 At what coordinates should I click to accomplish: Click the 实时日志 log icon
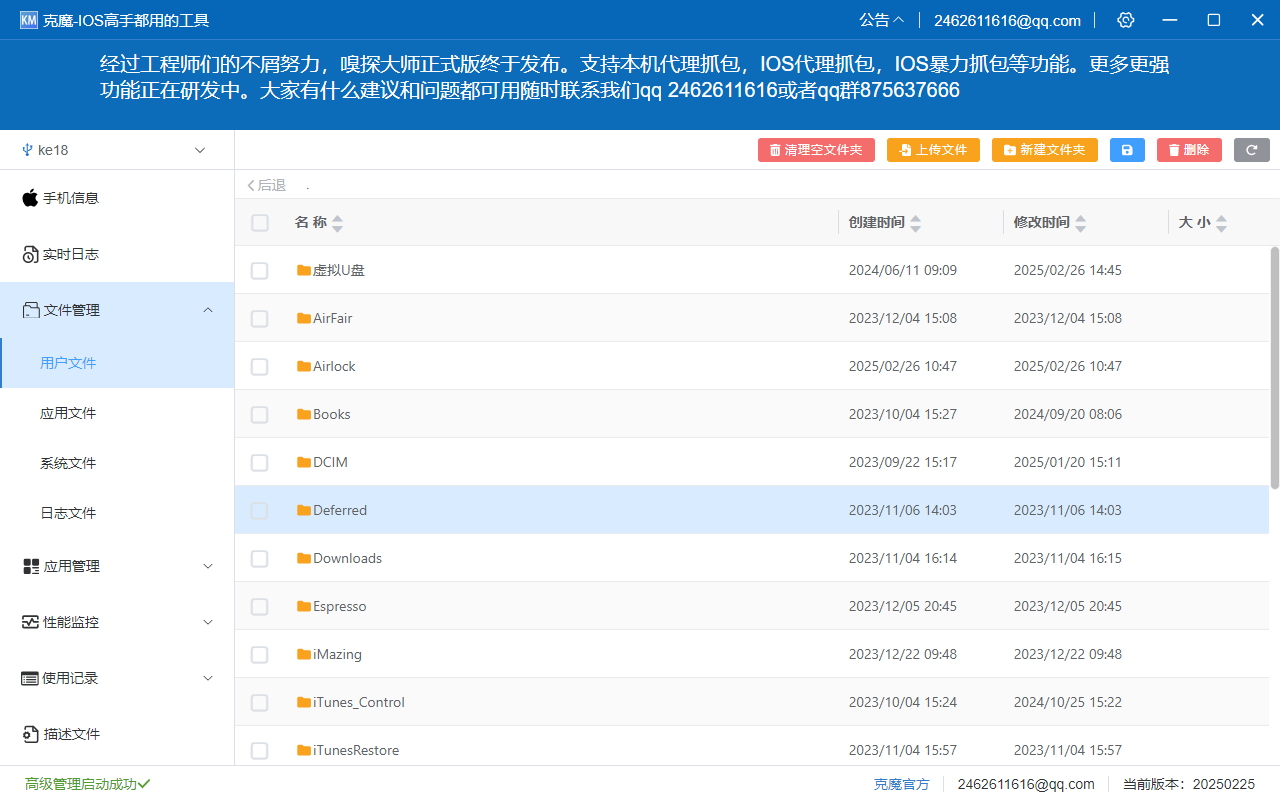30,254
